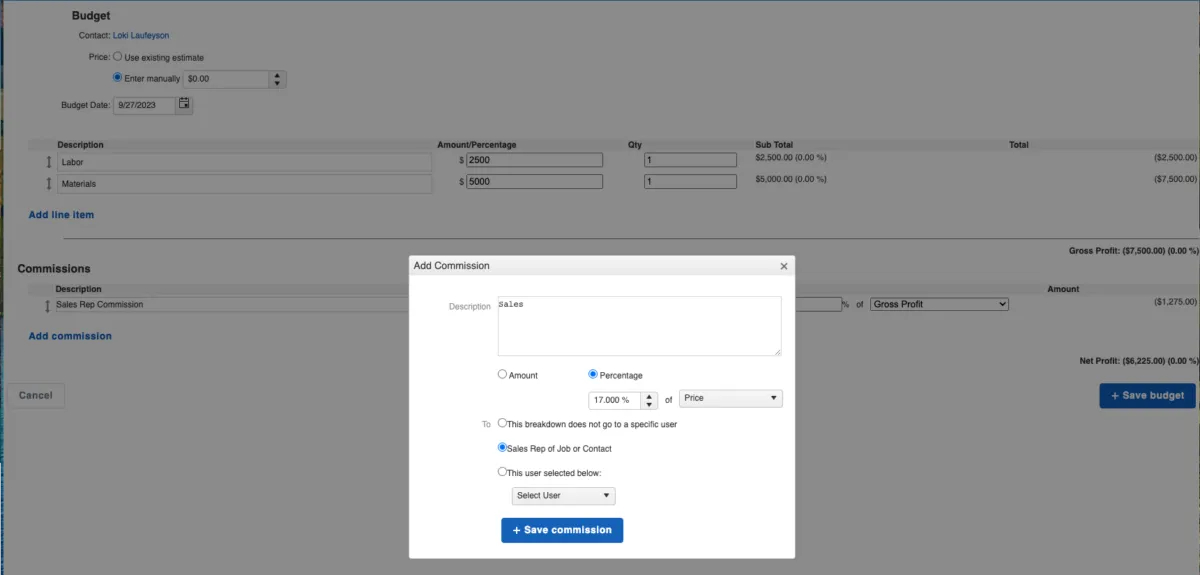This screenshot has width=1200, height=575.
Task: Select Sales Rep of Job or Contact
Action: point(503,448)
